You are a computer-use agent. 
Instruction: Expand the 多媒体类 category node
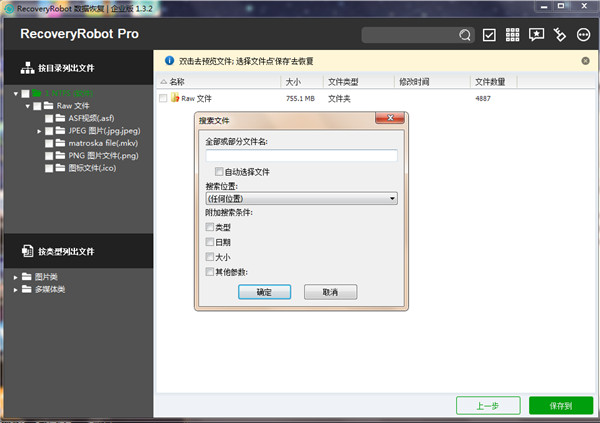point(15,290)
